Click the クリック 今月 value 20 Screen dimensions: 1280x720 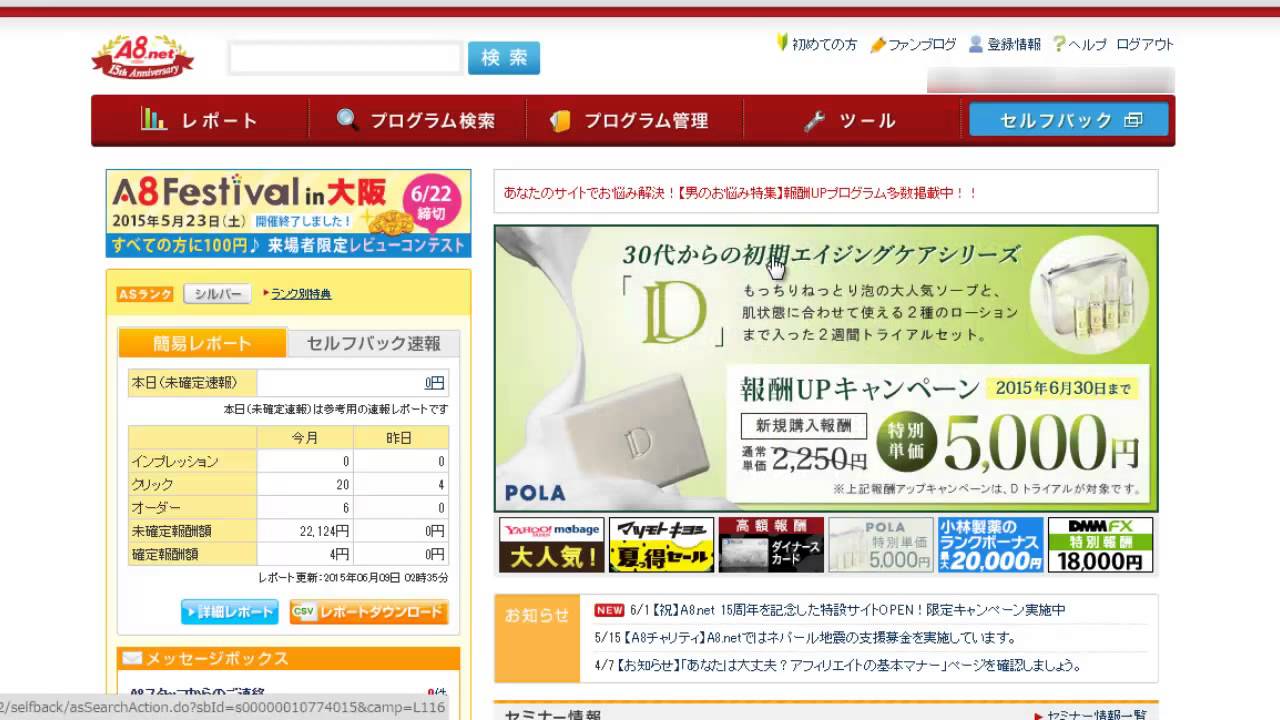[342, 485]
